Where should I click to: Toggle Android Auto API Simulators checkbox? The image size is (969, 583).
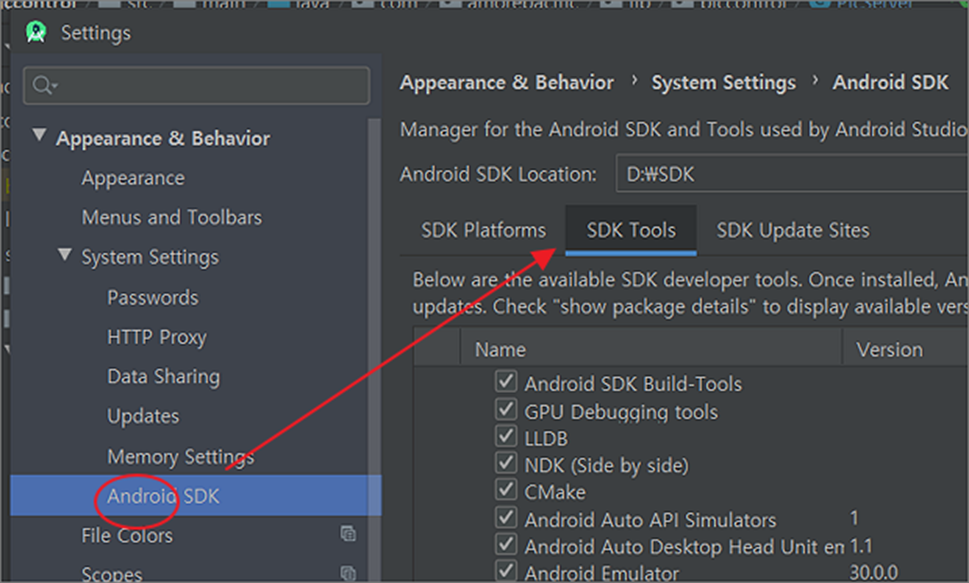tap(506, 517)
